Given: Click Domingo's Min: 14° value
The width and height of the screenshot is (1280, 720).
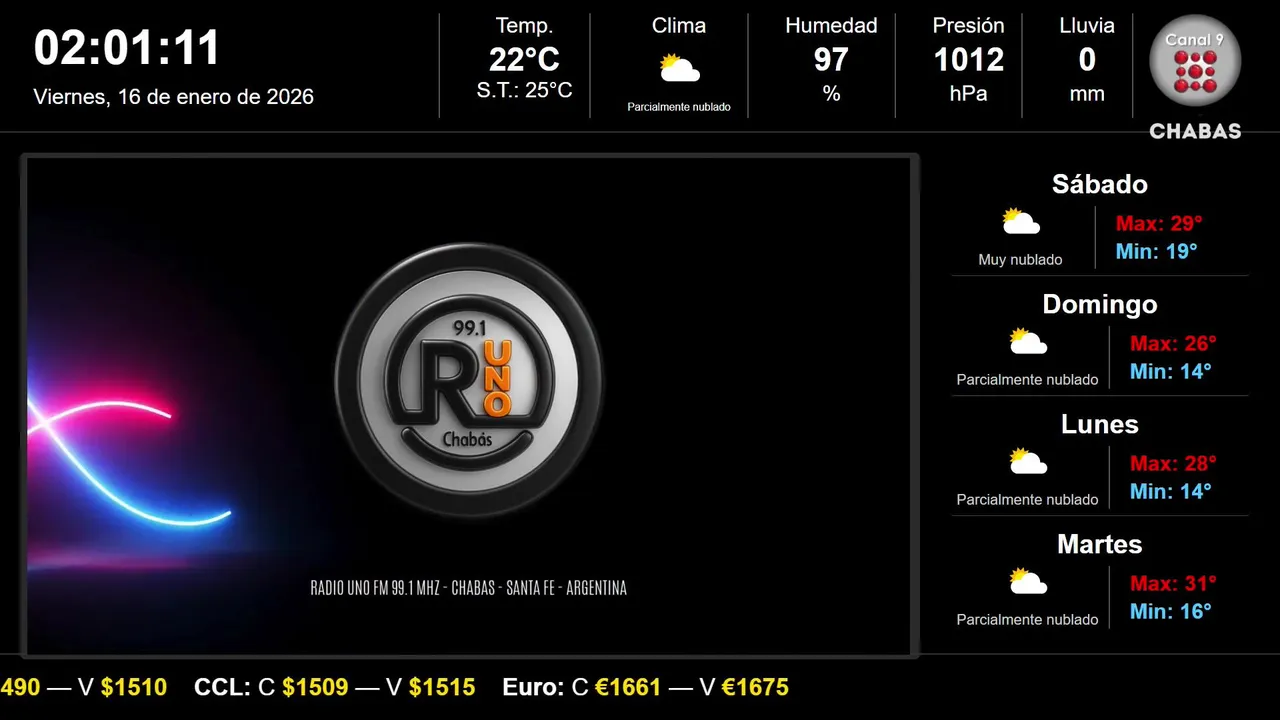Looking at the screenshot, I should (x=1171, y=371).
